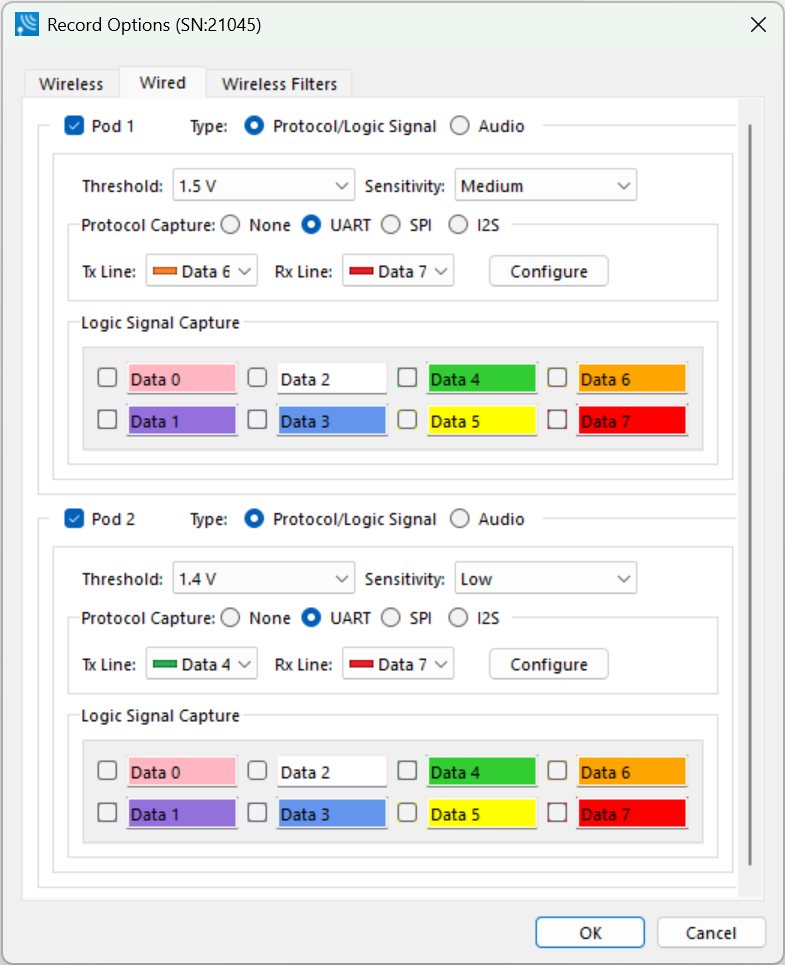Open Pod 2 Rx Line dropdown Data 7
This screenshot has height=965, width=785.
398,663
